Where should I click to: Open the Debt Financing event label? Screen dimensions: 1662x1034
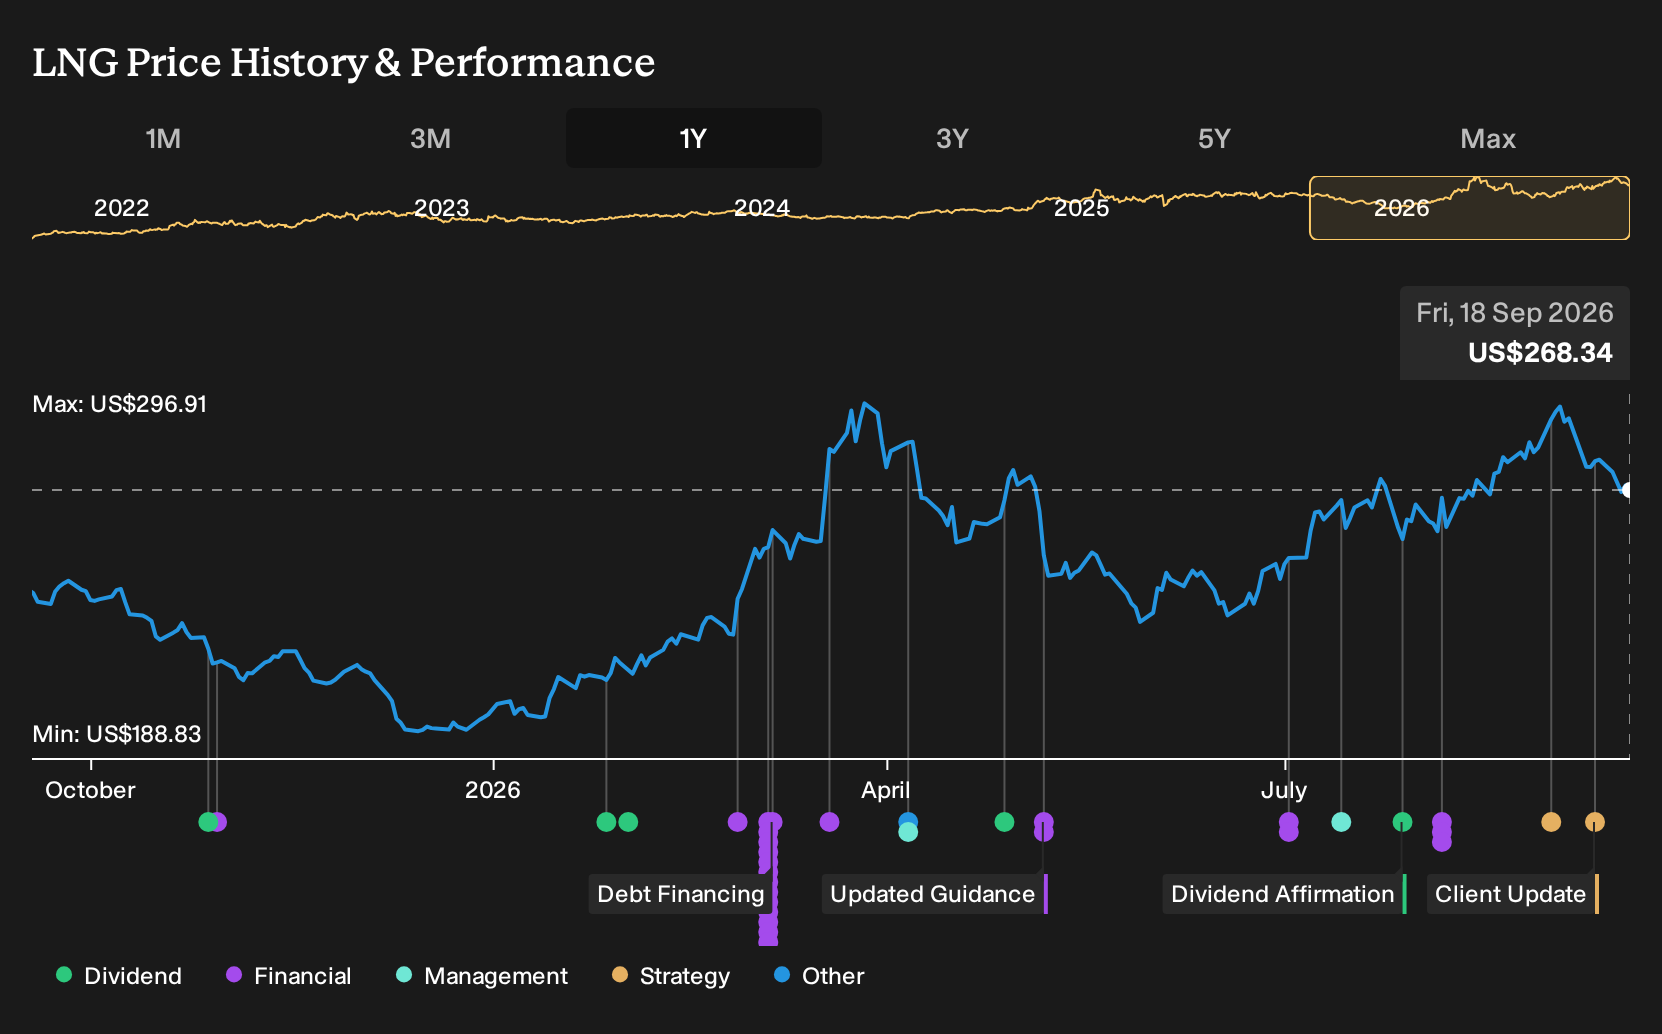tap(681, 894)
